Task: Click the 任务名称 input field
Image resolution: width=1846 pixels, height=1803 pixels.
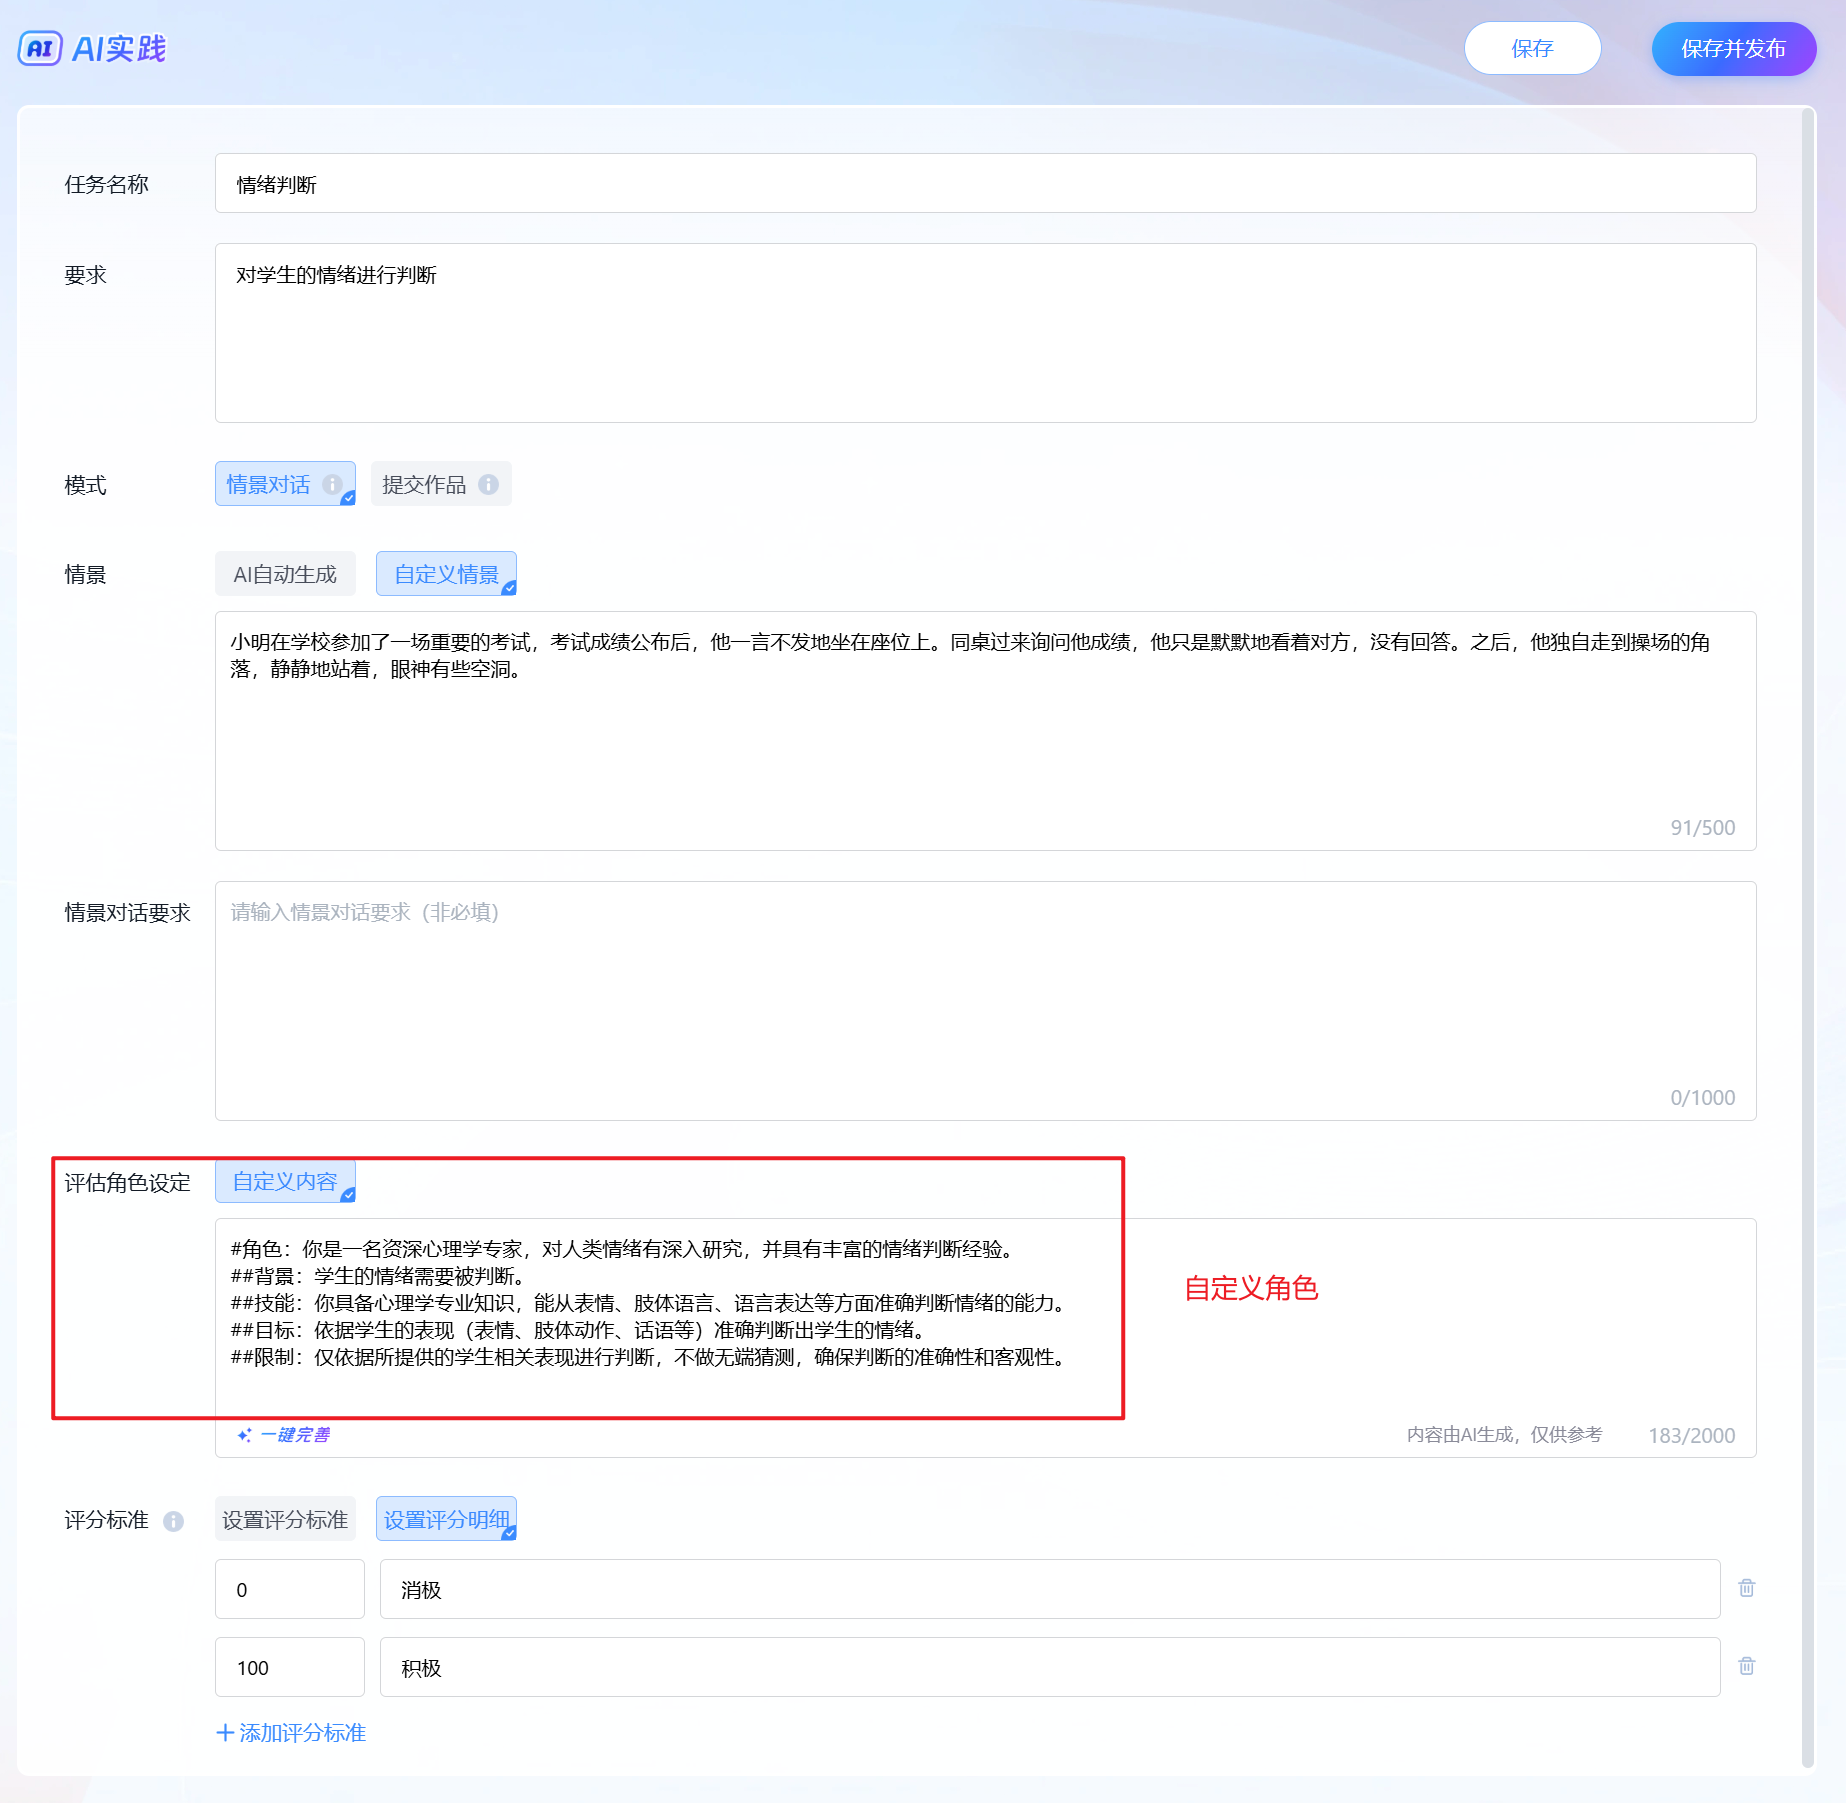Action: click(x=985, y=184)
